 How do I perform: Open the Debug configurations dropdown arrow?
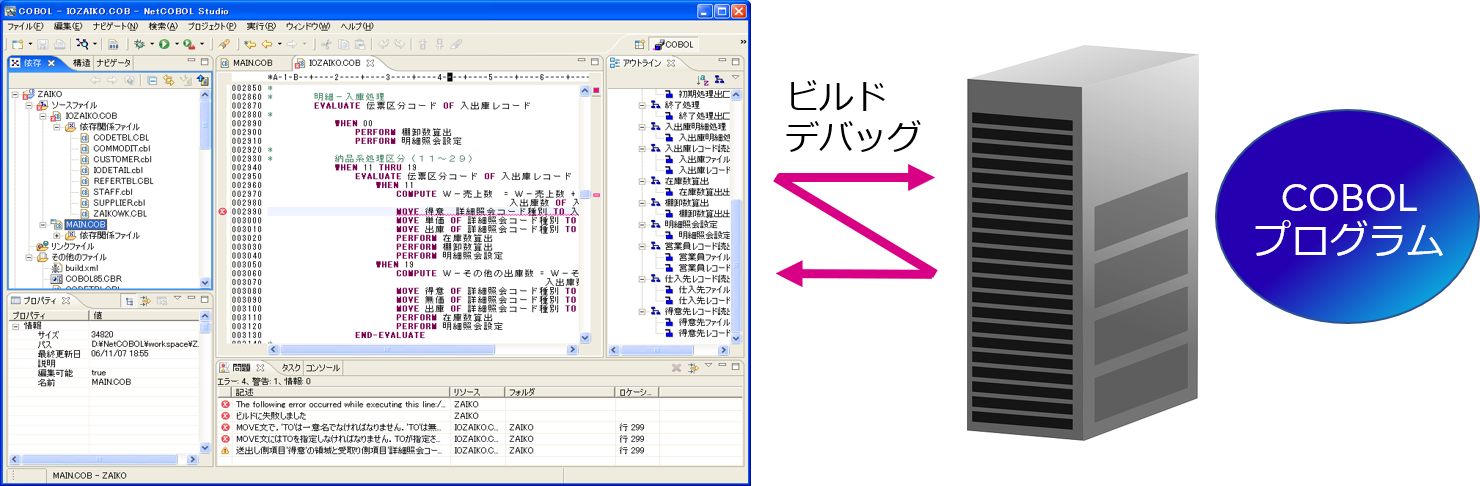pyautogui.click(x=152, y=45)
